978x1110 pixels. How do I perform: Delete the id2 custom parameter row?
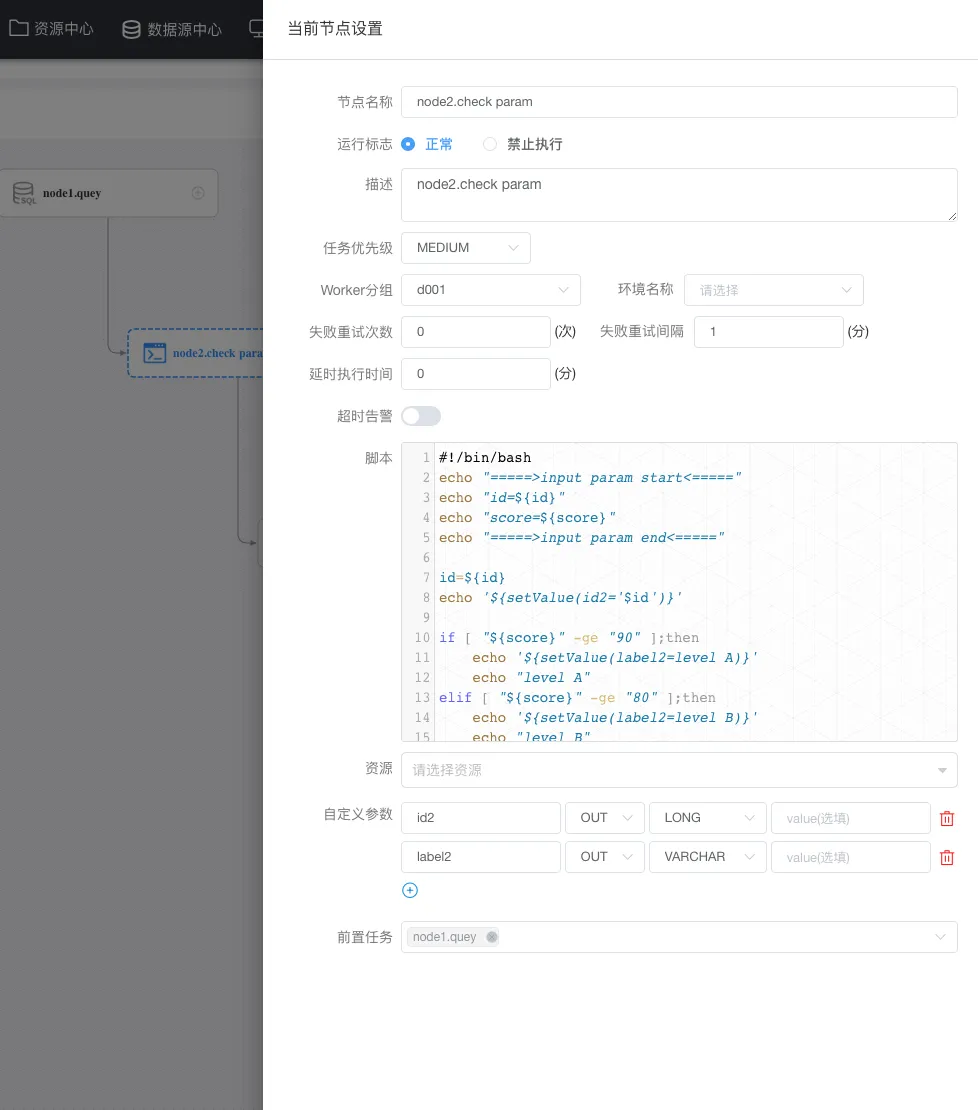(946, 818)
